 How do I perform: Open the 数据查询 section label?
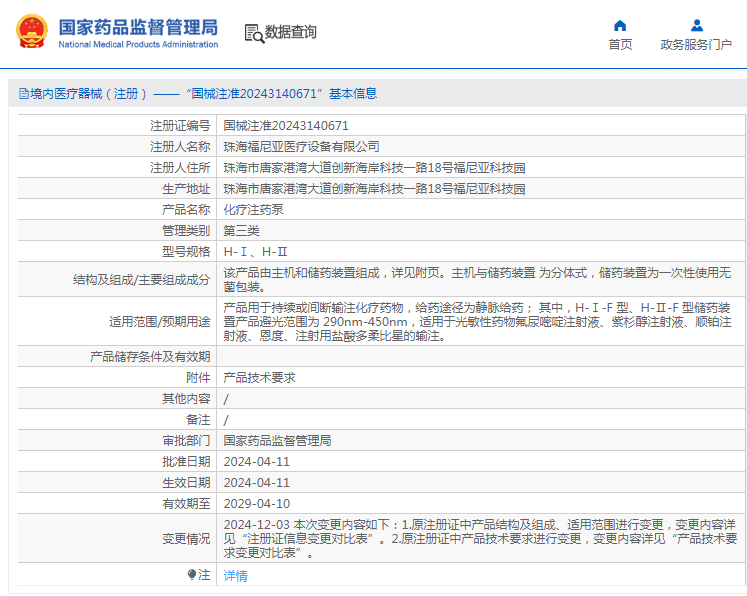(x=291, y=32)
